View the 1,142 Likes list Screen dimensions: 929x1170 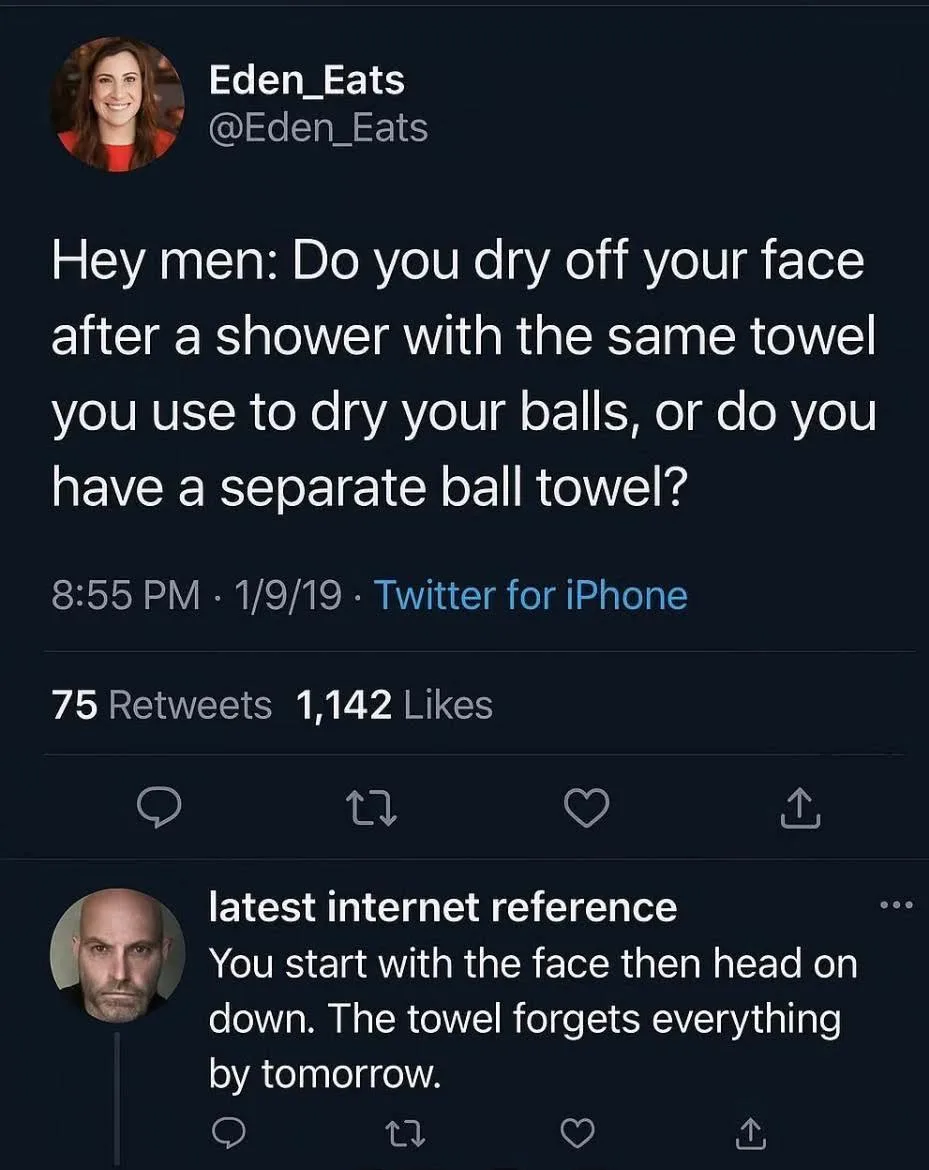point(394,705)
